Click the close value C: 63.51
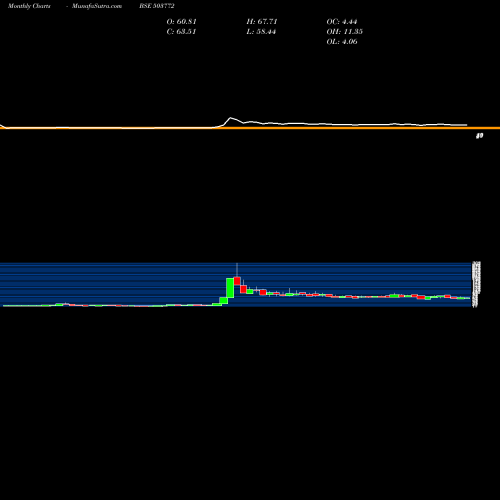The width and height of the screenshot is (500, 500). pyautogui.click(x=181, y=32)
